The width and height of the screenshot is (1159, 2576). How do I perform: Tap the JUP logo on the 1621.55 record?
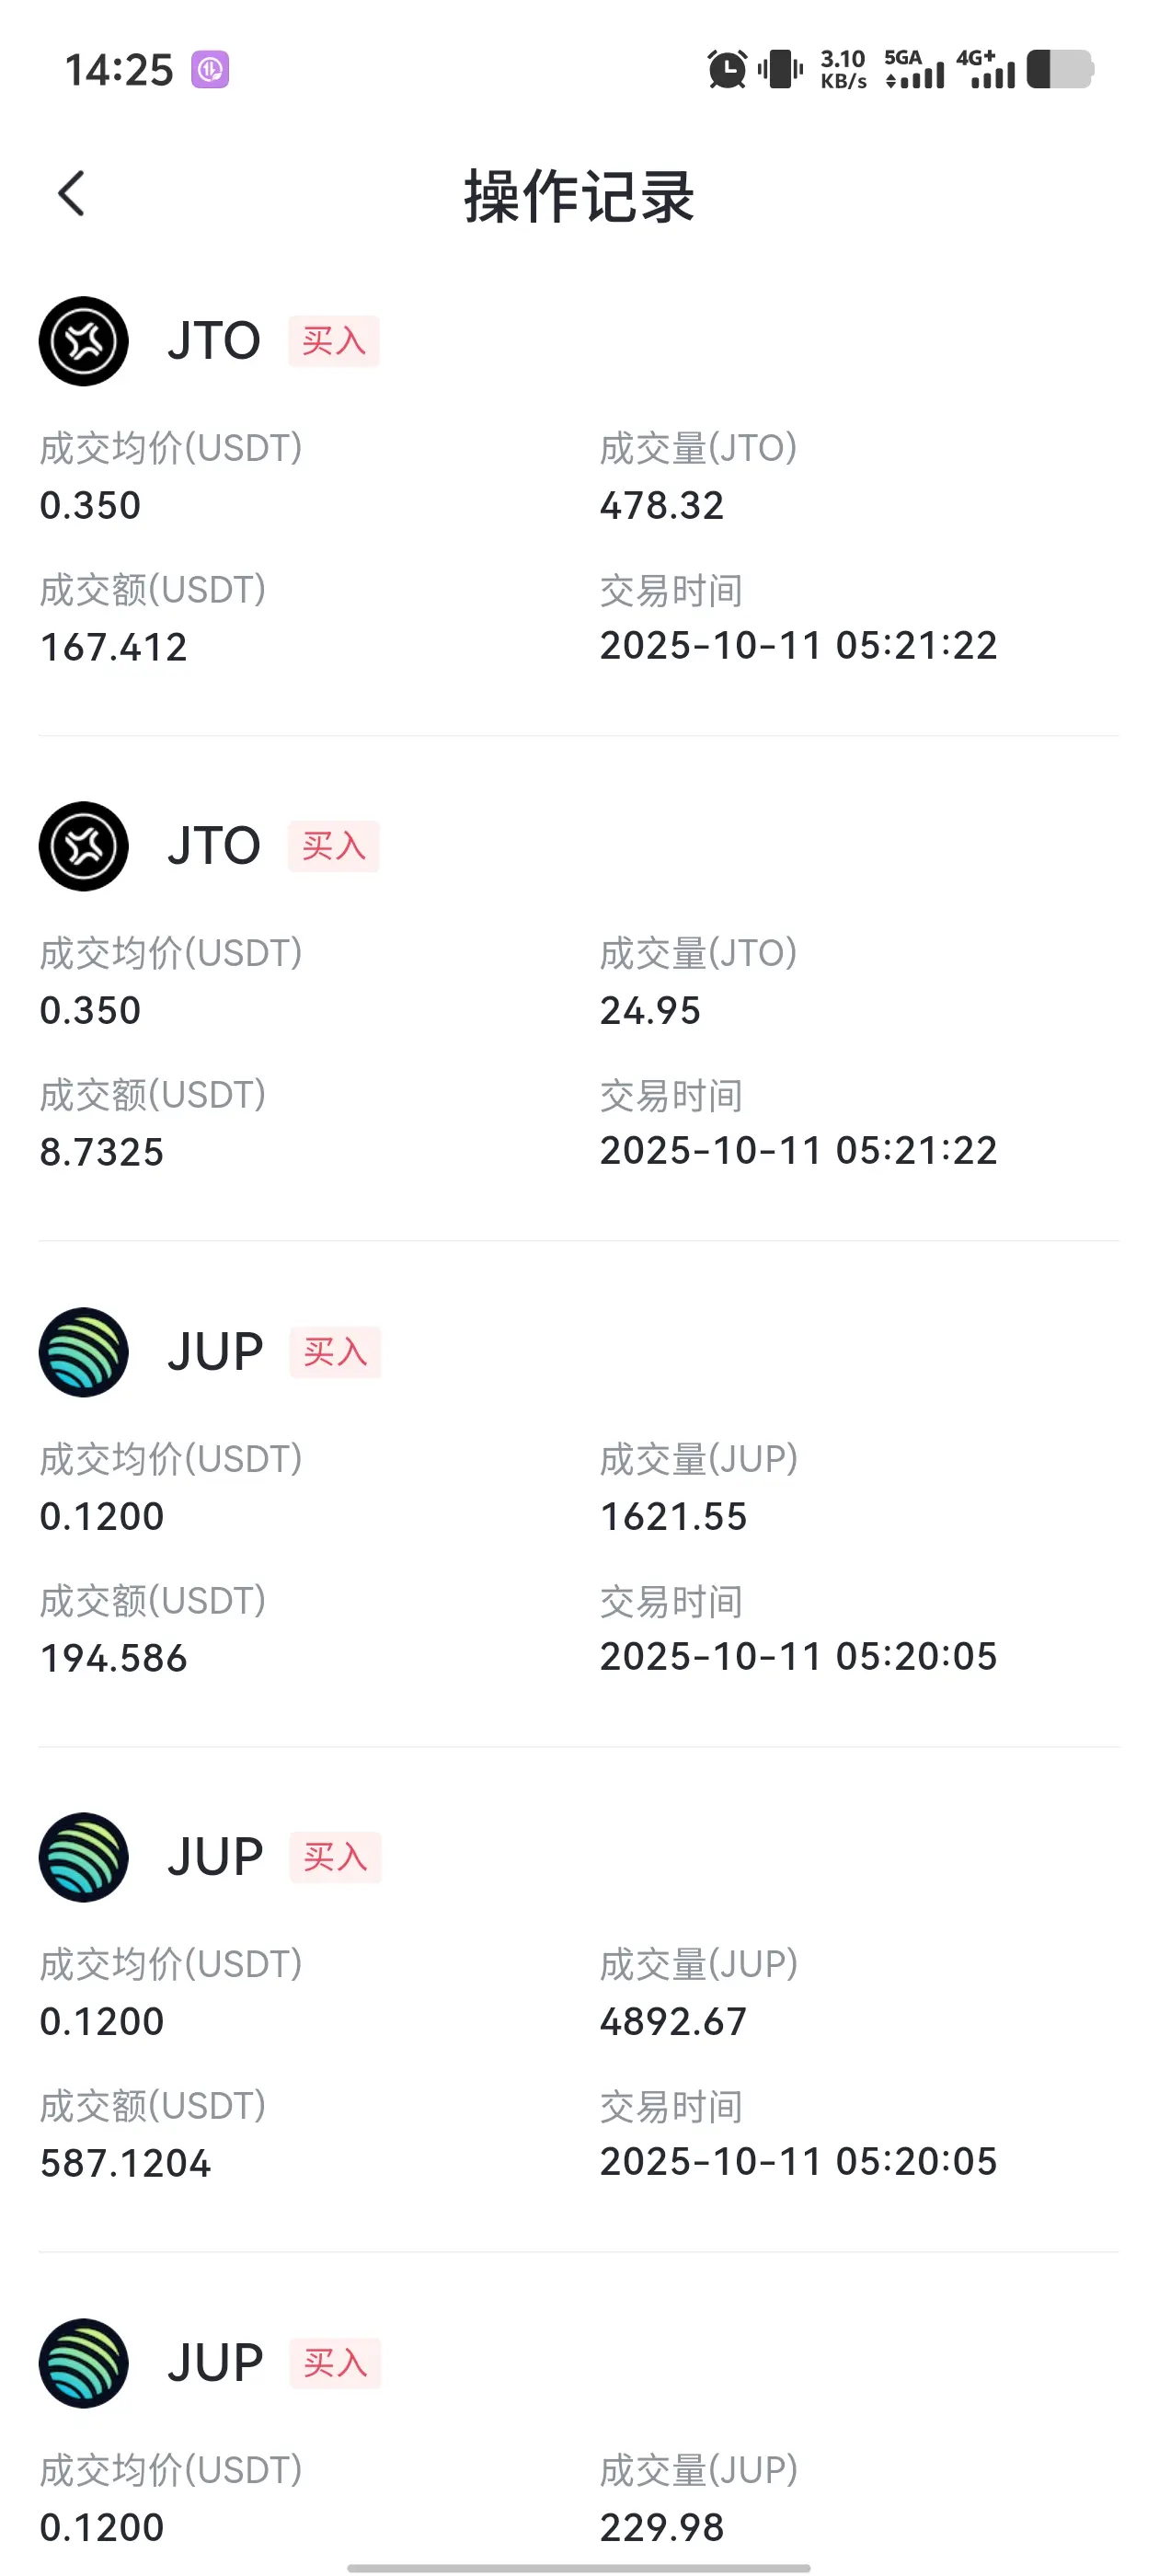[x=84, y=1352]
